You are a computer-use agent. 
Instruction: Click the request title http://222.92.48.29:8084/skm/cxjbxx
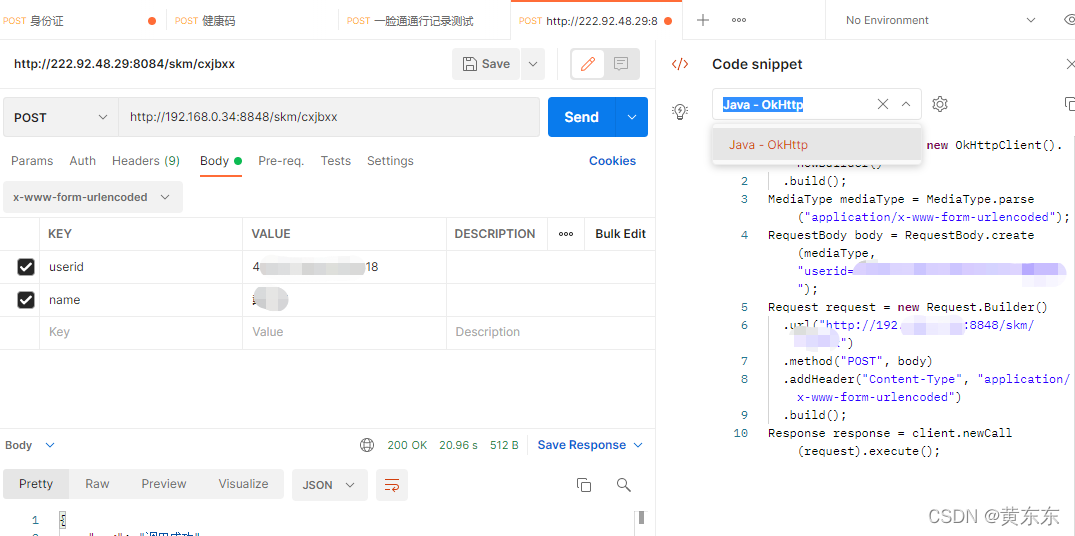[x=125, y=64]
